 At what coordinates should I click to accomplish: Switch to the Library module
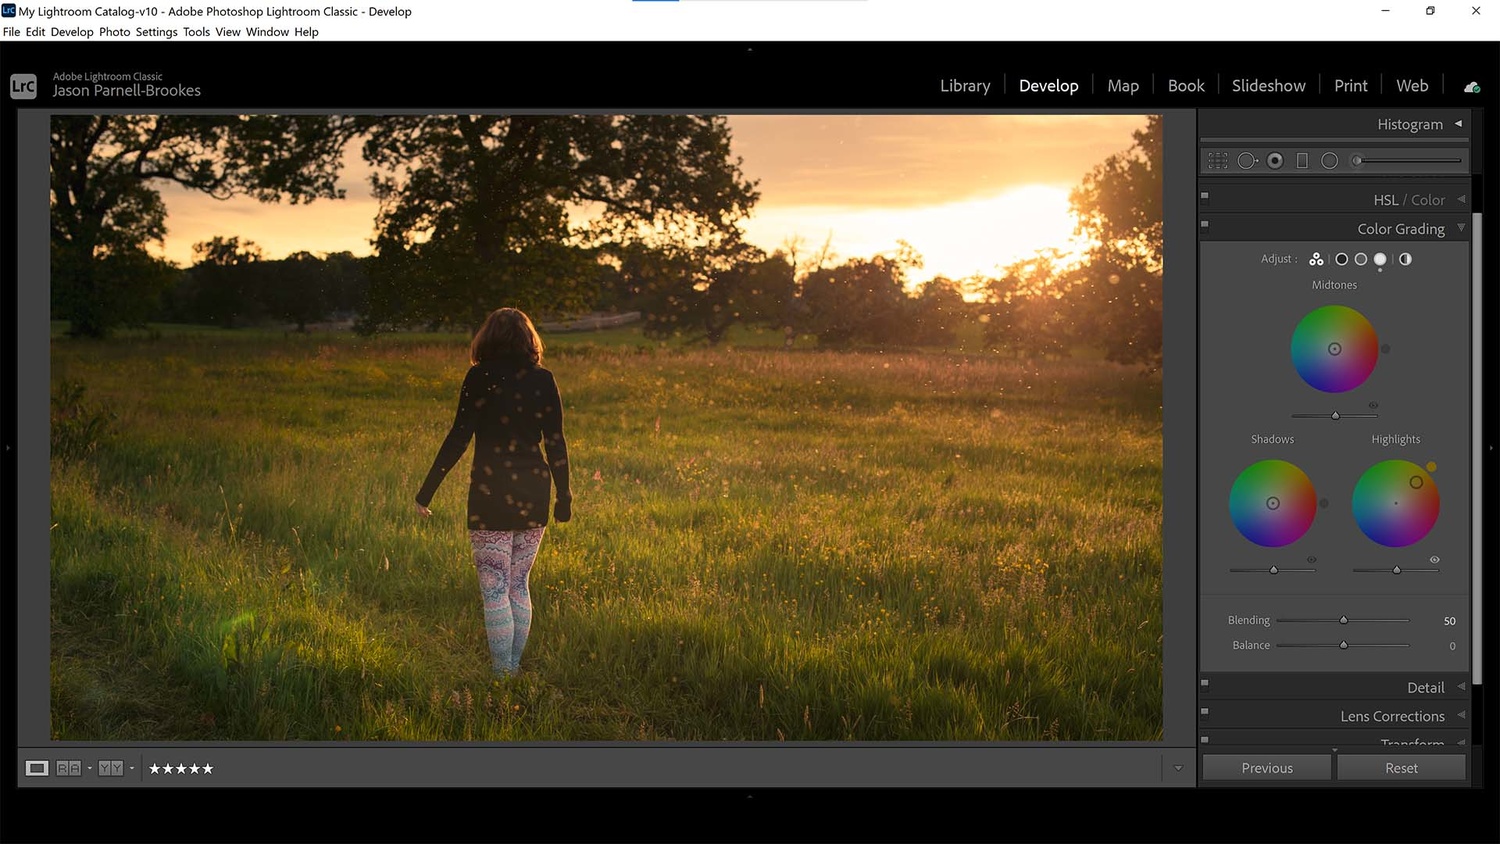coord(965,86)
